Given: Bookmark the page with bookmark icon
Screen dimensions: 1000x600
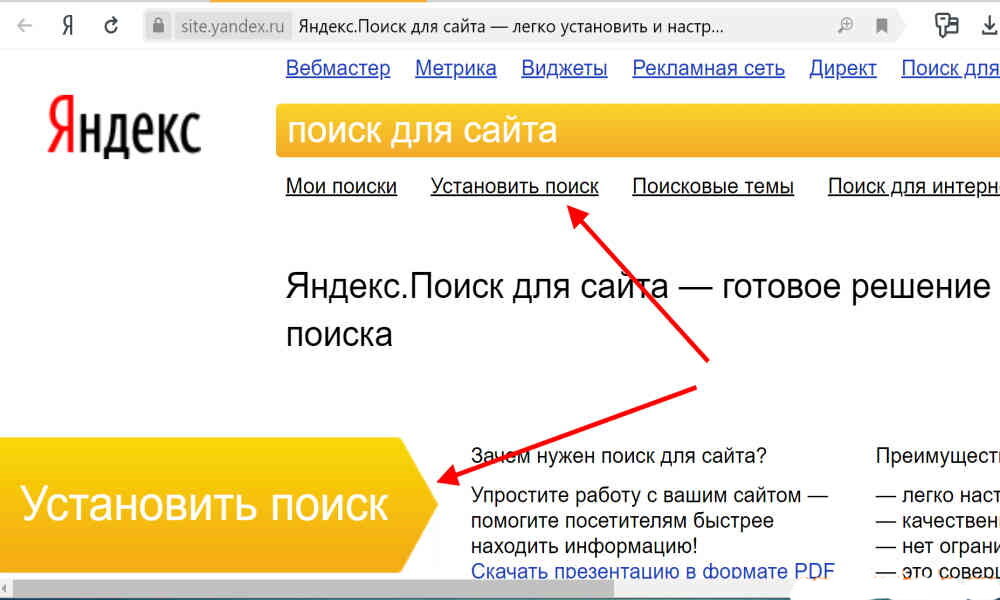Looking at the screenshot, I should coord(881,26).
